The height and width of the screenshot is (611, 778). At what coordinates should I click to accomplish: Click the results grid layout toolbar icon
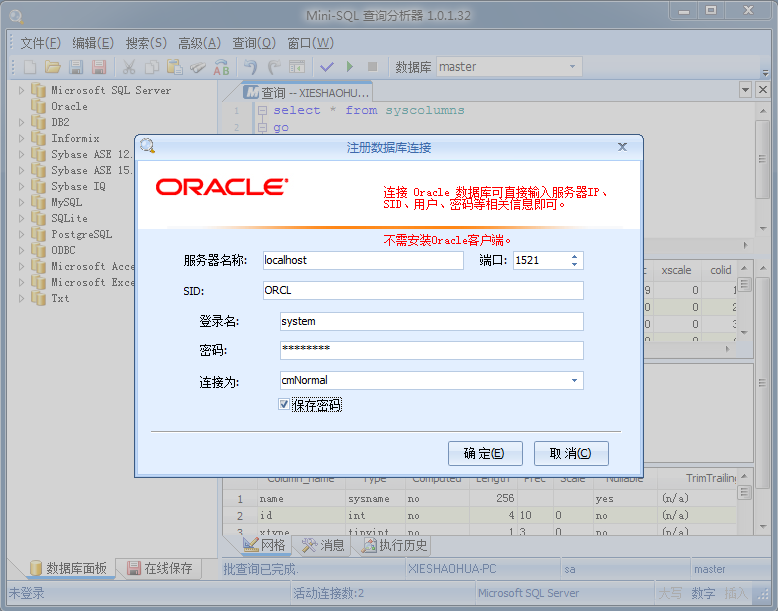click(297, 67)
